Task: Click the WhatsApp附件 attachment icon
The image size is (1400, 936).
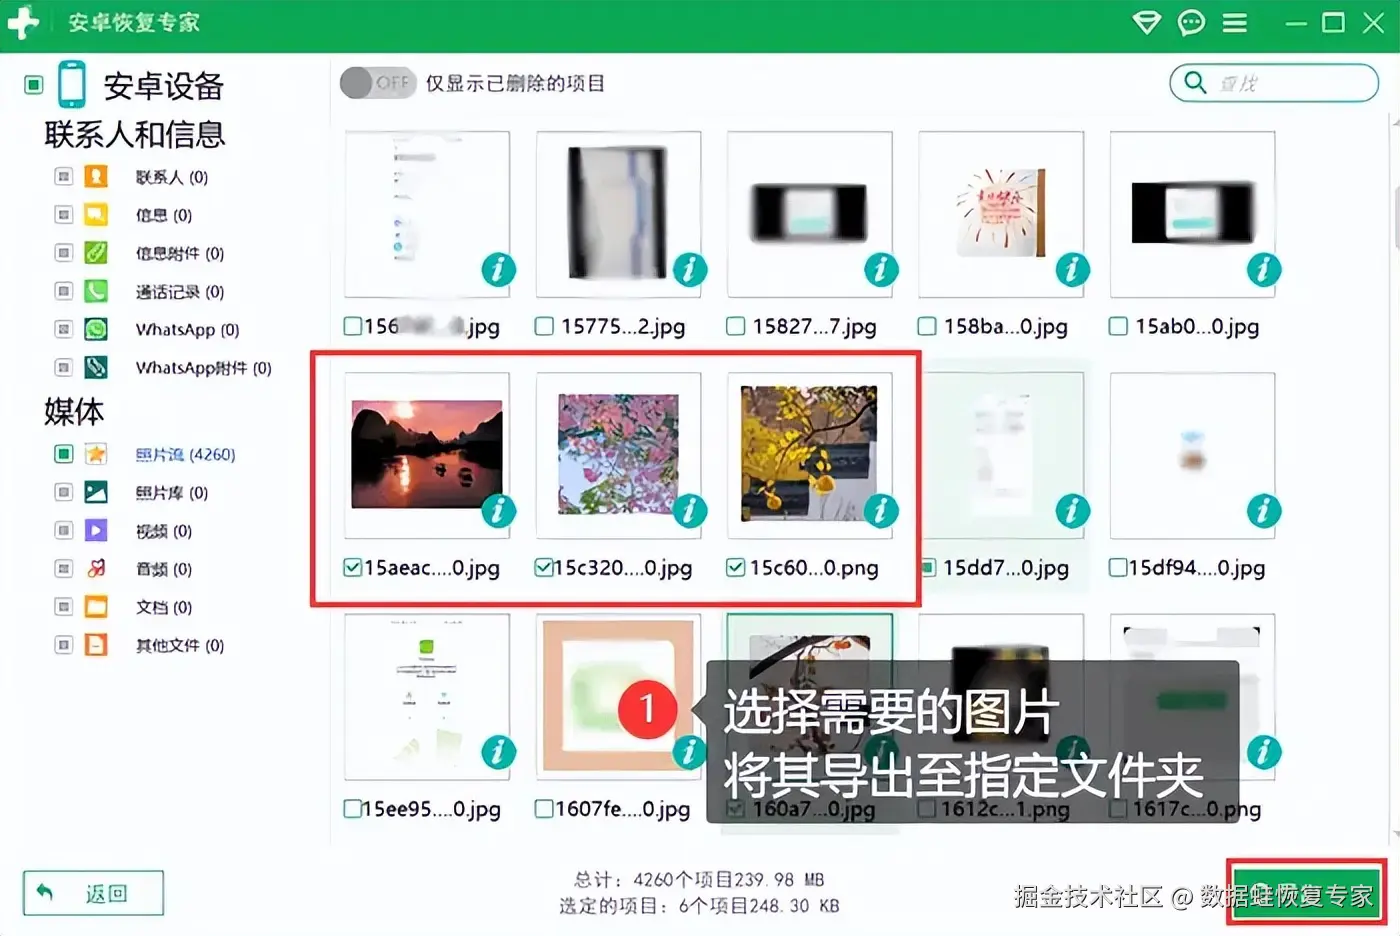Action: [96, 367]
